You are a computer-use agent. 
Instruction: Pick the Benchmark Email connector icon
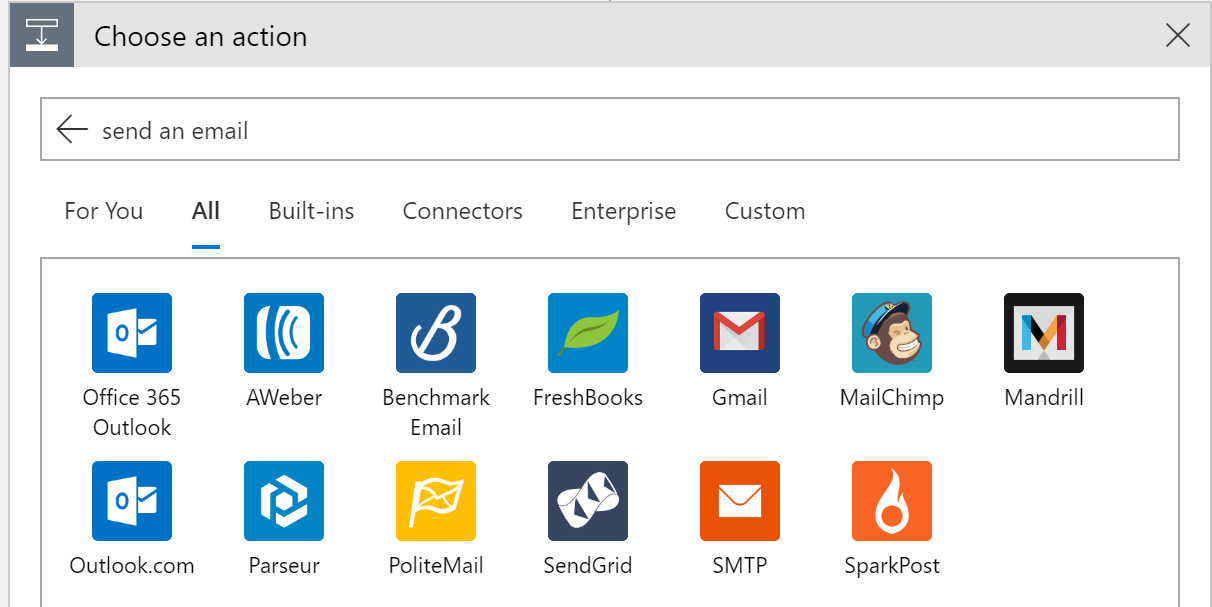[x=436, y=333]
